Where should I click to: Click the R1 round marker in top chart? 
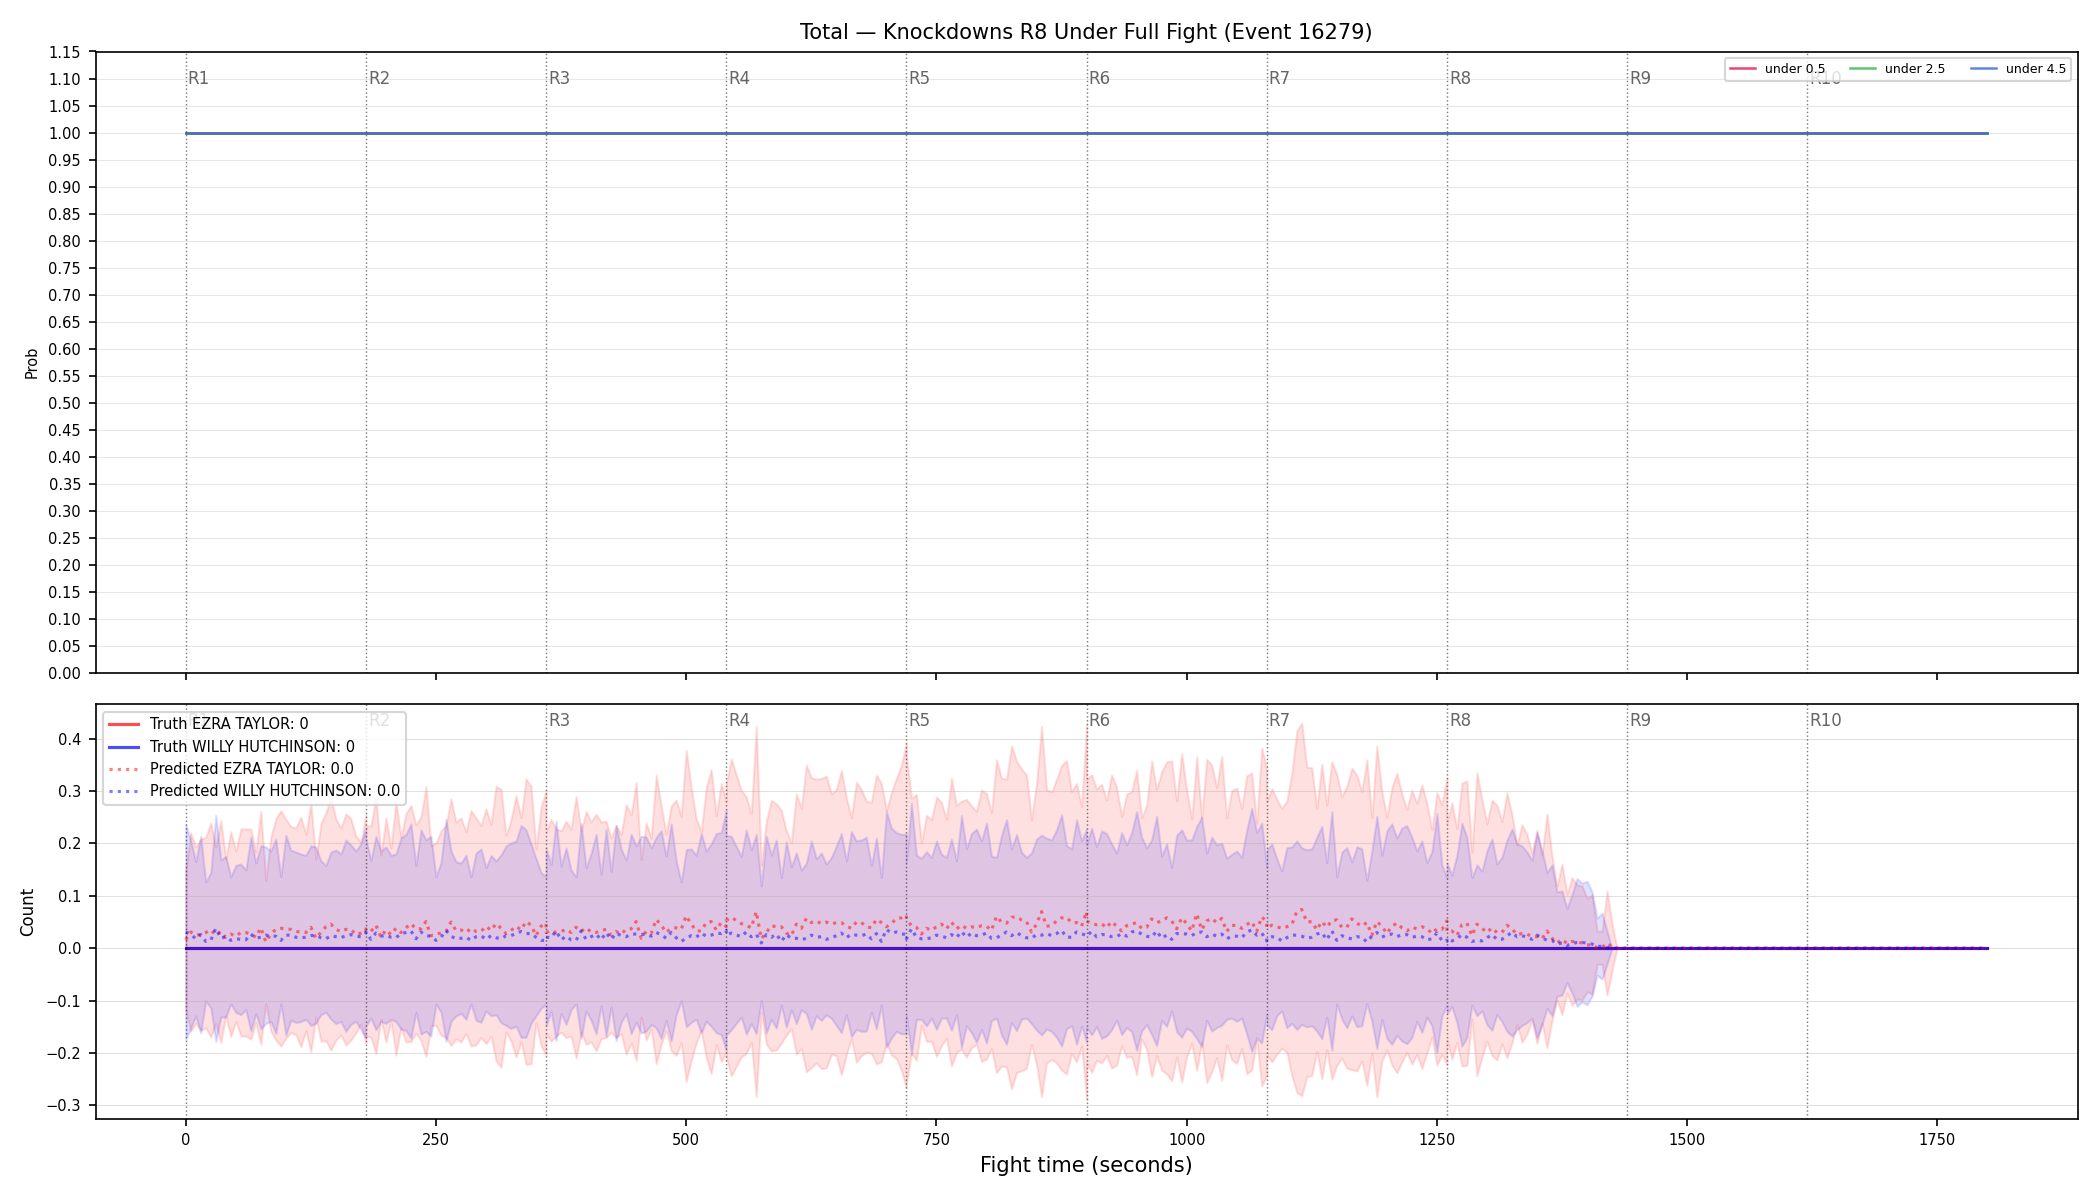click(x=198, y=78)
